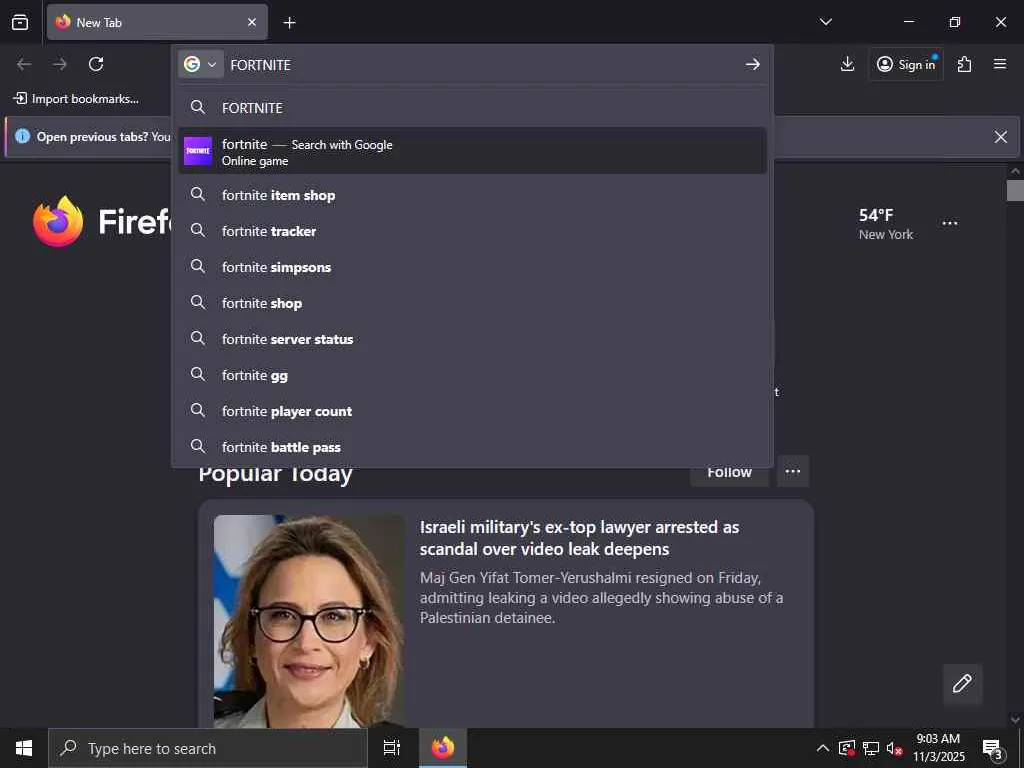
Task: Click the Fortnite purple thumbnail icon
Action: (x=198, y=151)
